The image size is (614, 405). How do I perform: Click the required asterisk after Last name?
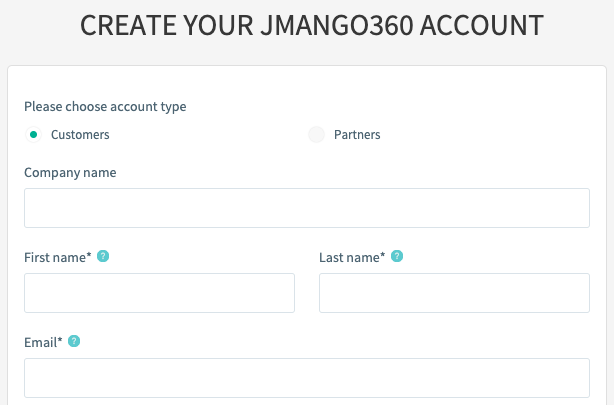pyautogui.click(x=383, y=256)
